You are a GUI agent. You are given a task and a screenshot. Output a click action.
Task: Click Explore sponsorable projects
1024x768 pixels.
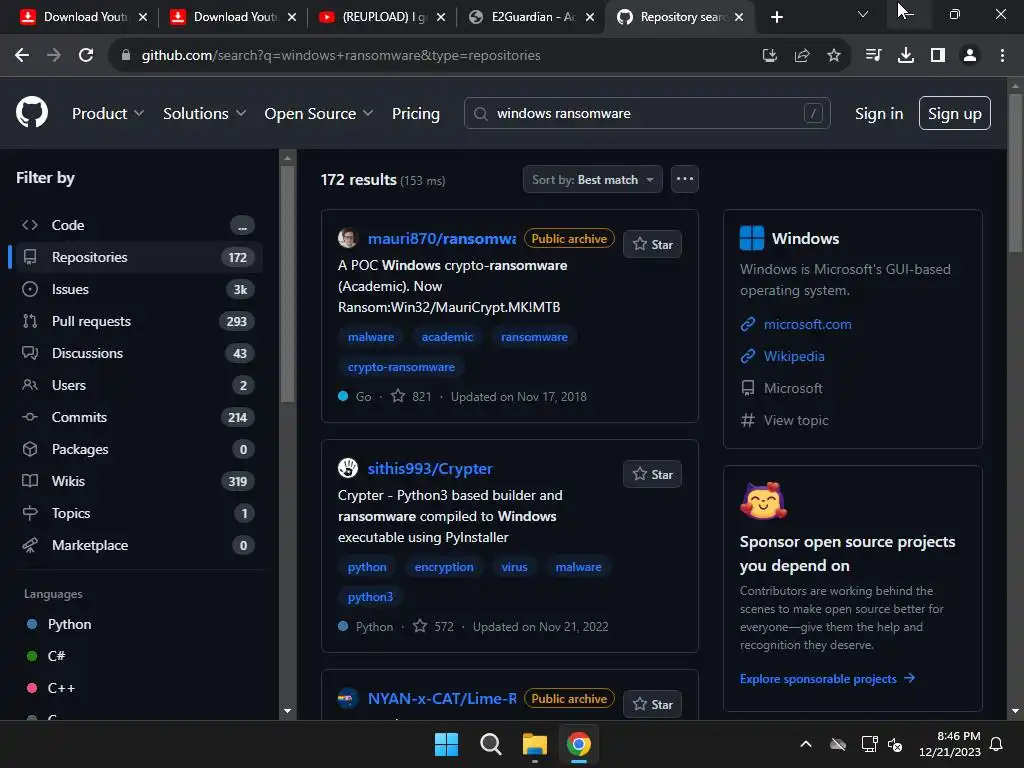(827, 679)
